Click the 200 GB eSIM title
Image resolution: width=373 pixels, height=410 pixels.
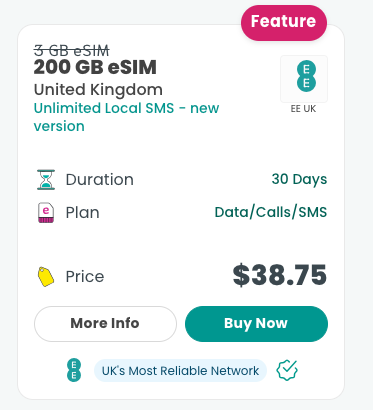click(x=95, y=67)
